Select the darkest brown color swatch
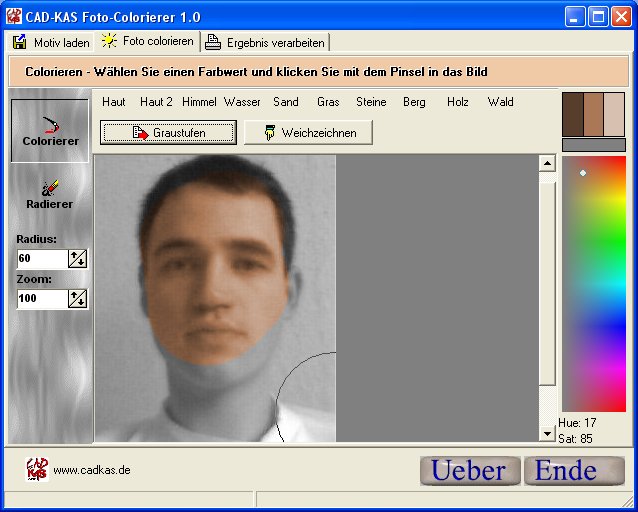This screenshot has height=512, width=638. click(x=573, y=114)
